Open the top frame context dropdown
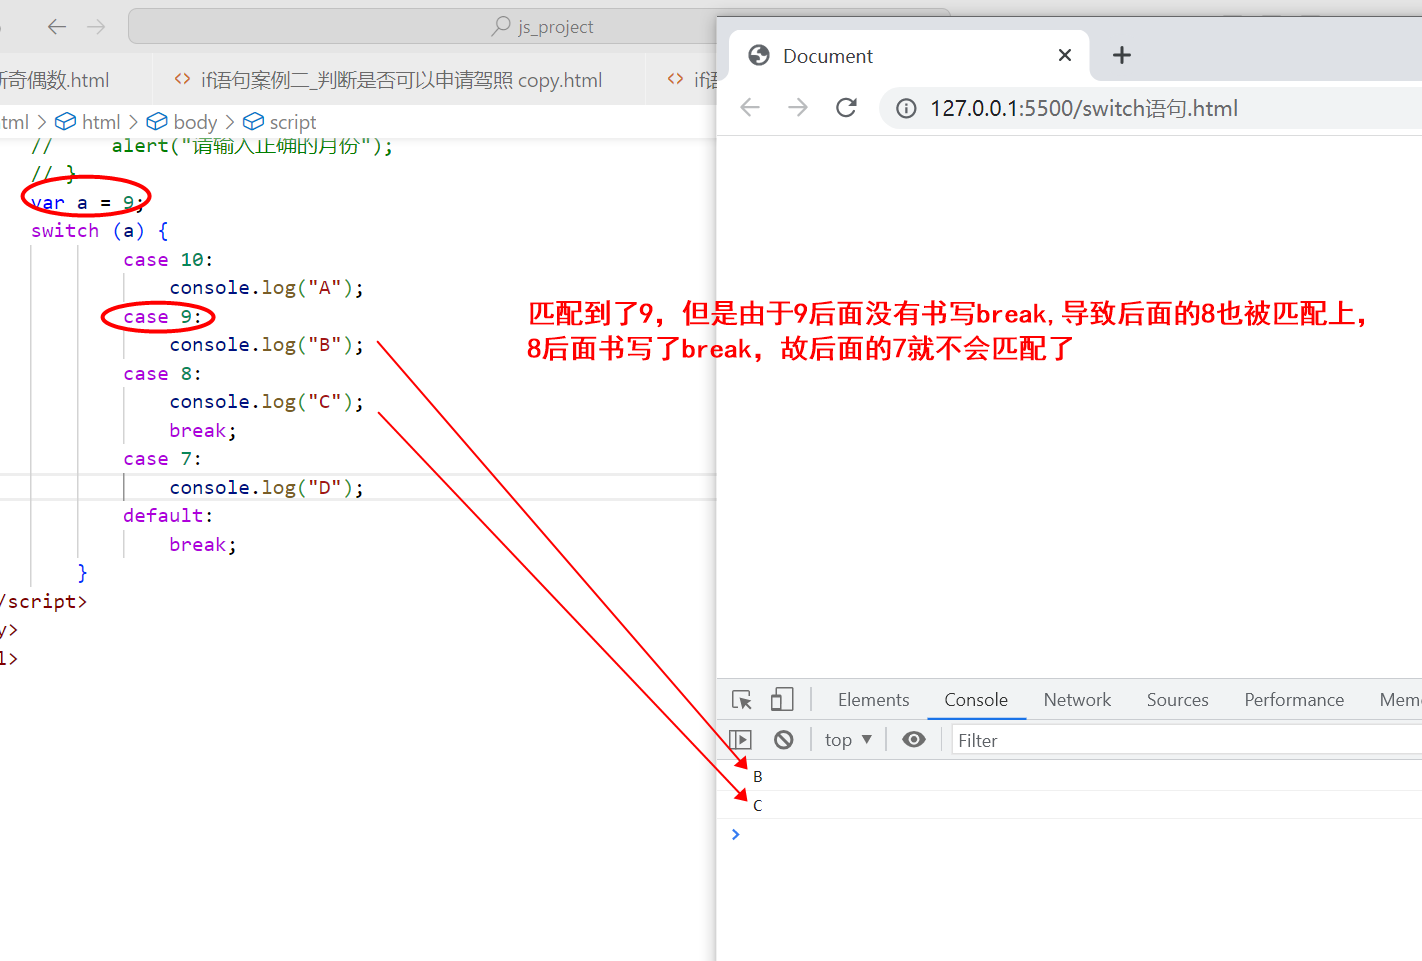 pyautogui.click(x=846, y=739)
